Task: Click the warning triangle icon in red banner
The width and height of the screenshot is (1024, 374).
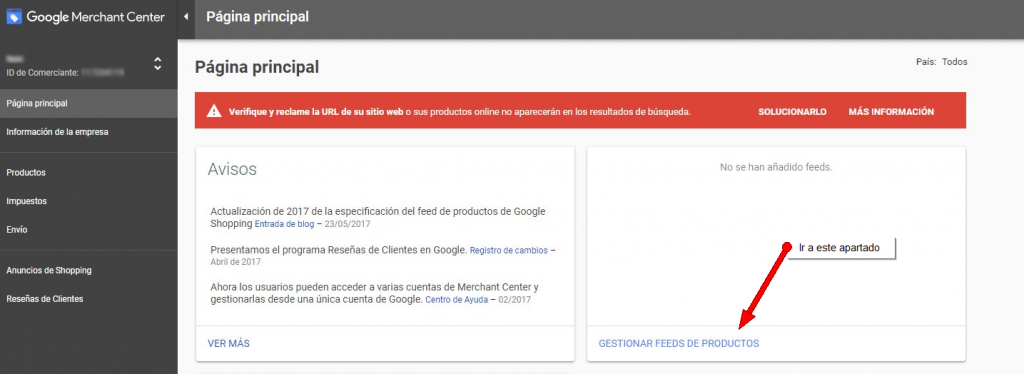Action: coord(214,112)
